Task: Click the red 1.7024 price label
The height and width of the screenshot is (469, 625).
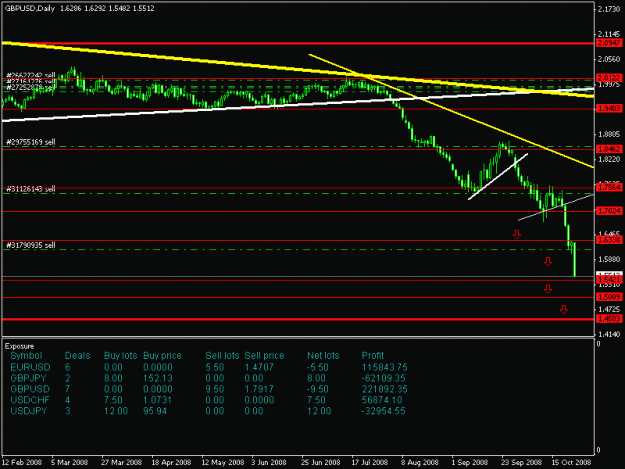Action: (x=609, y=210)
